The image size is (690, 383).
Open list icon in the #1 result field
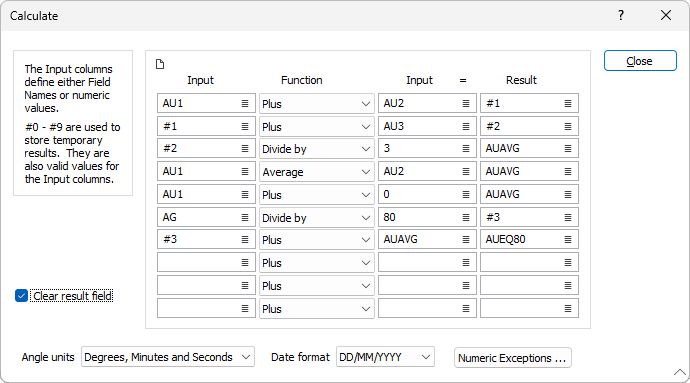[x=568, y=103]
